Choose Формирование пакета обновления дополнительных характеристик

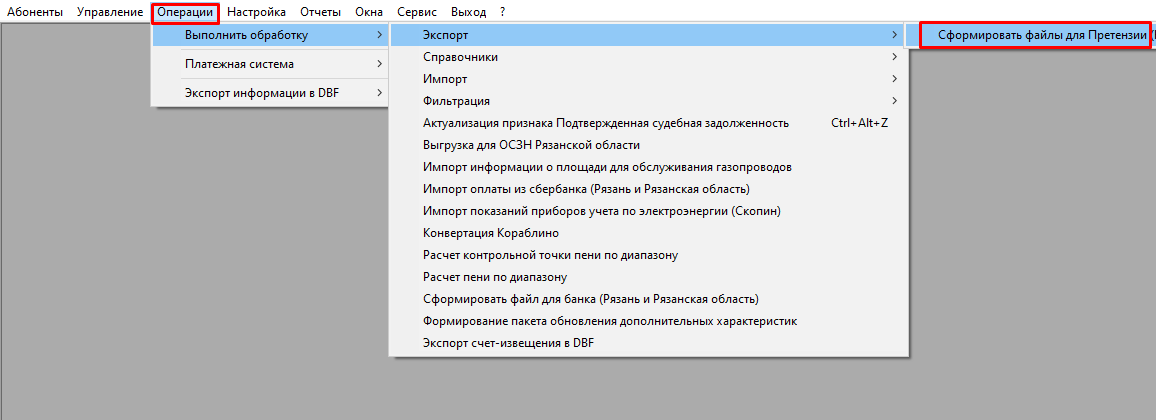click(610, 321)
